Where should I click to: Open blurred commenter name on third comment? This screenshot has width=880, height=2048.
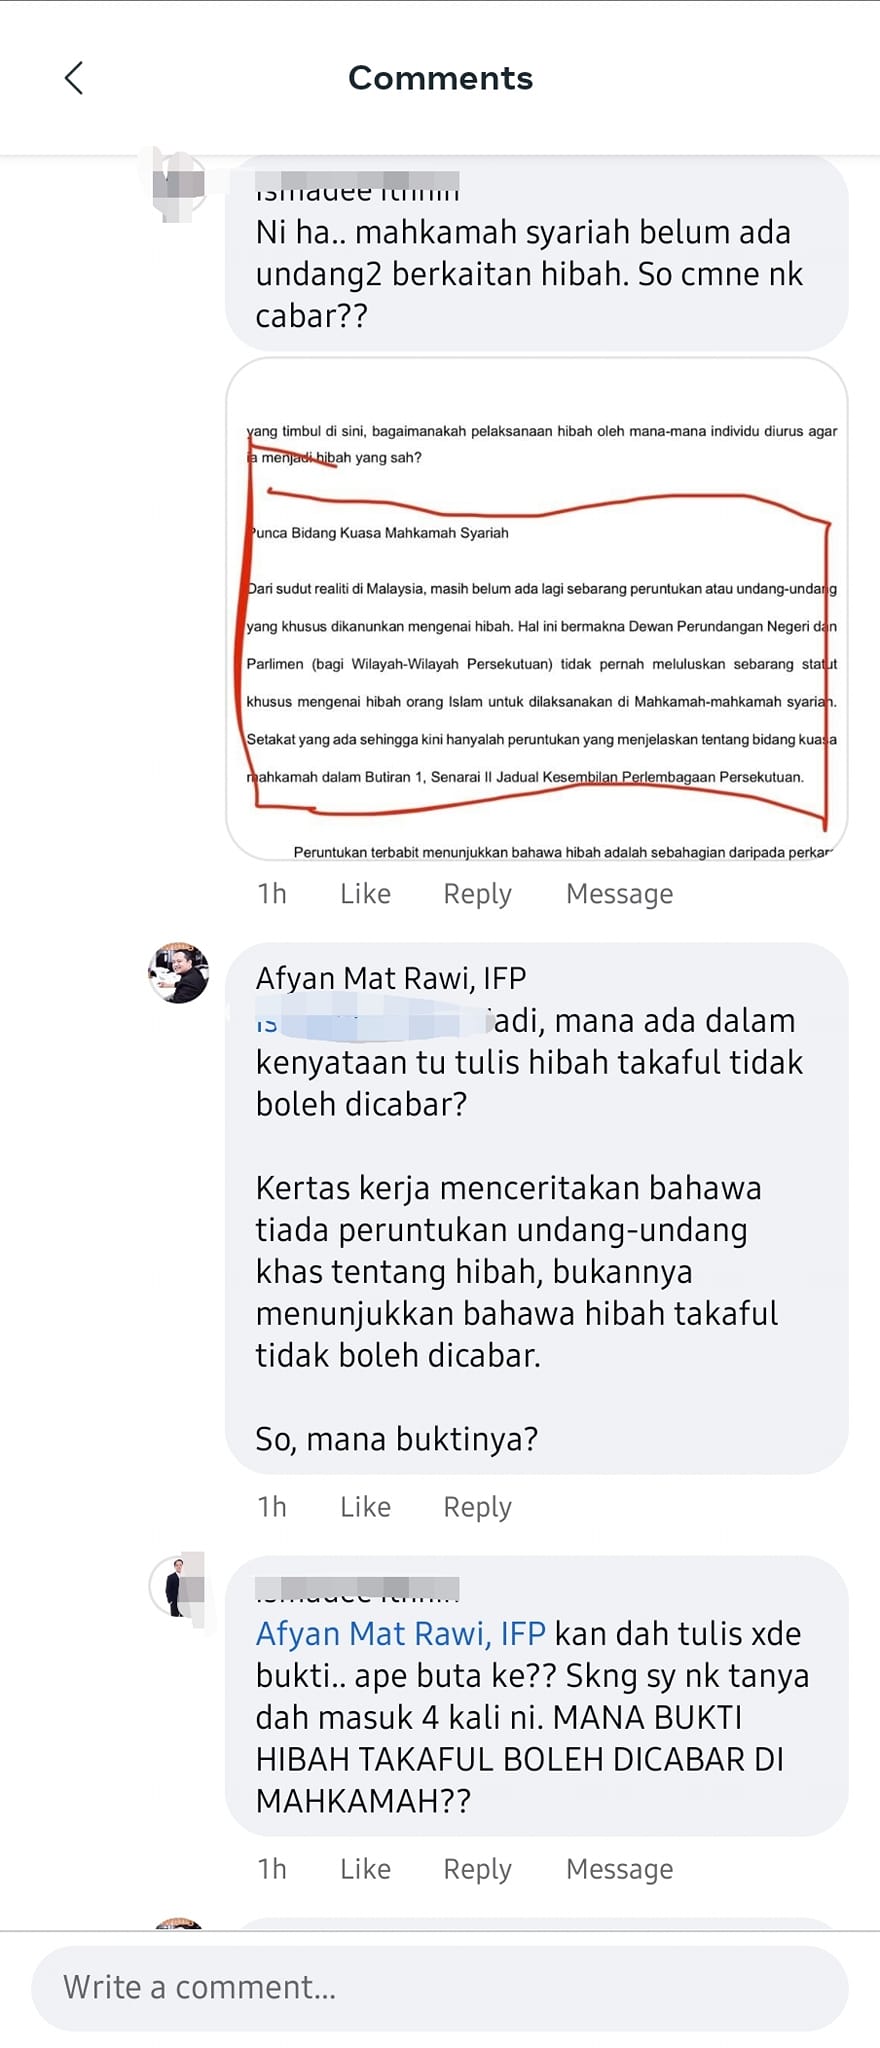357,1588
